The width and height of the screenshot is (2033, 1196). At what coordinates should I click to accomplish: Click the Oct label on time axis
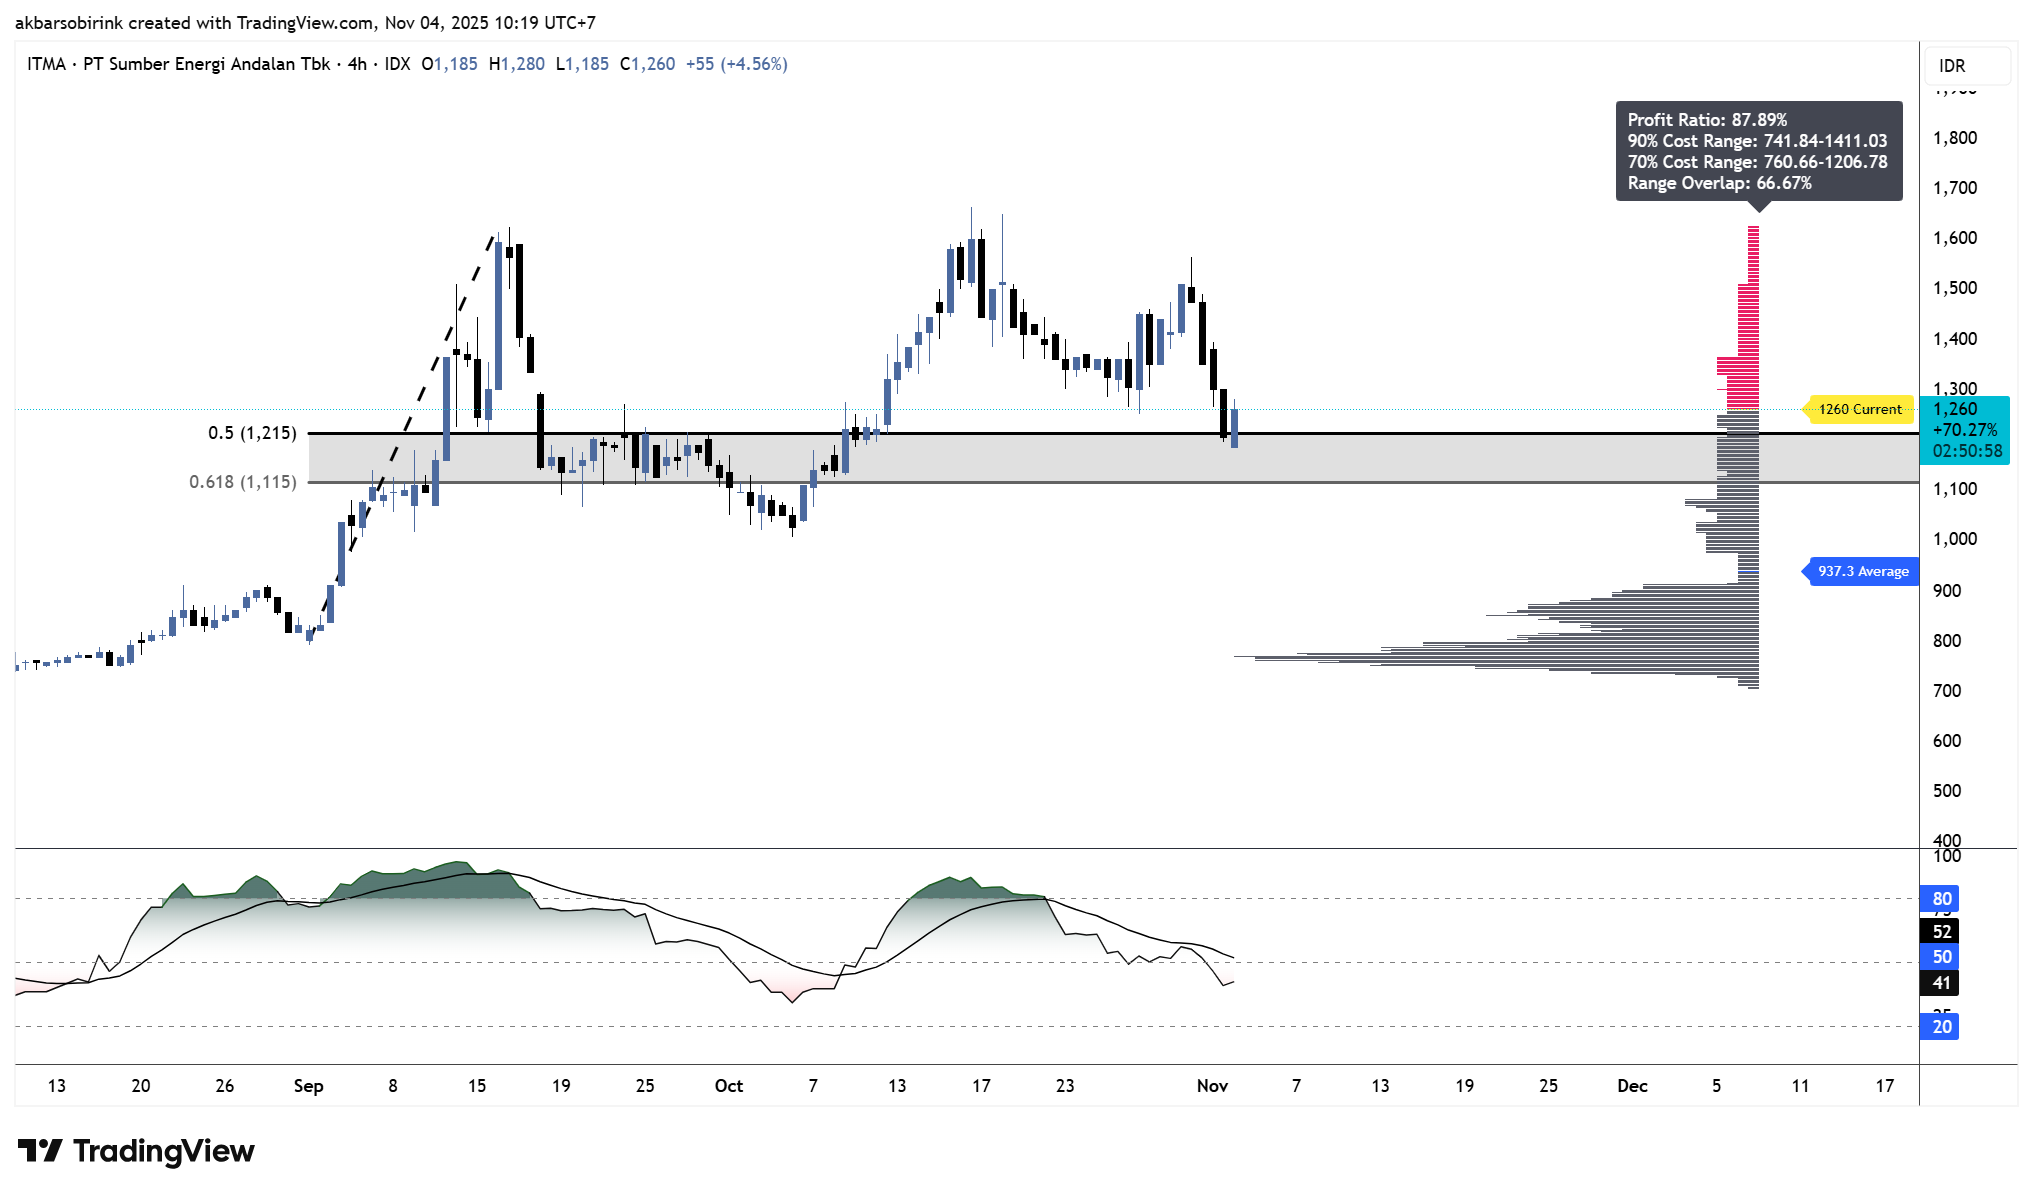tap(729, 1086)
